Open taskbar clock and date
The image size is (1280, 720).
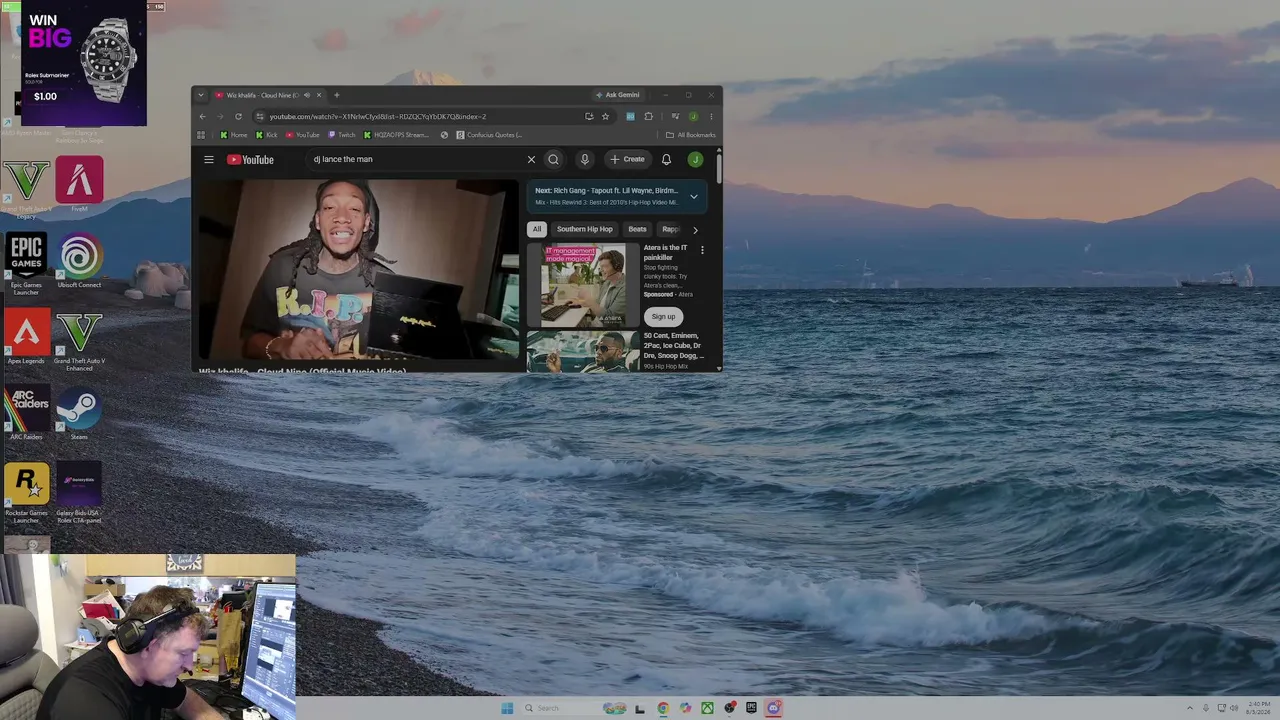(1259, 708)
